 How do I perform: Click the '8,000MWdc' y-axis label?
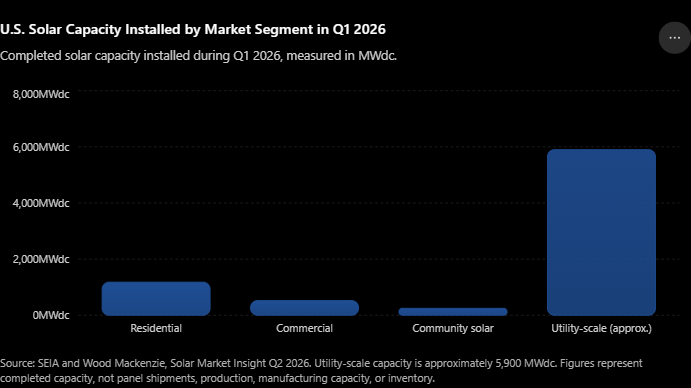pos(41,94)
